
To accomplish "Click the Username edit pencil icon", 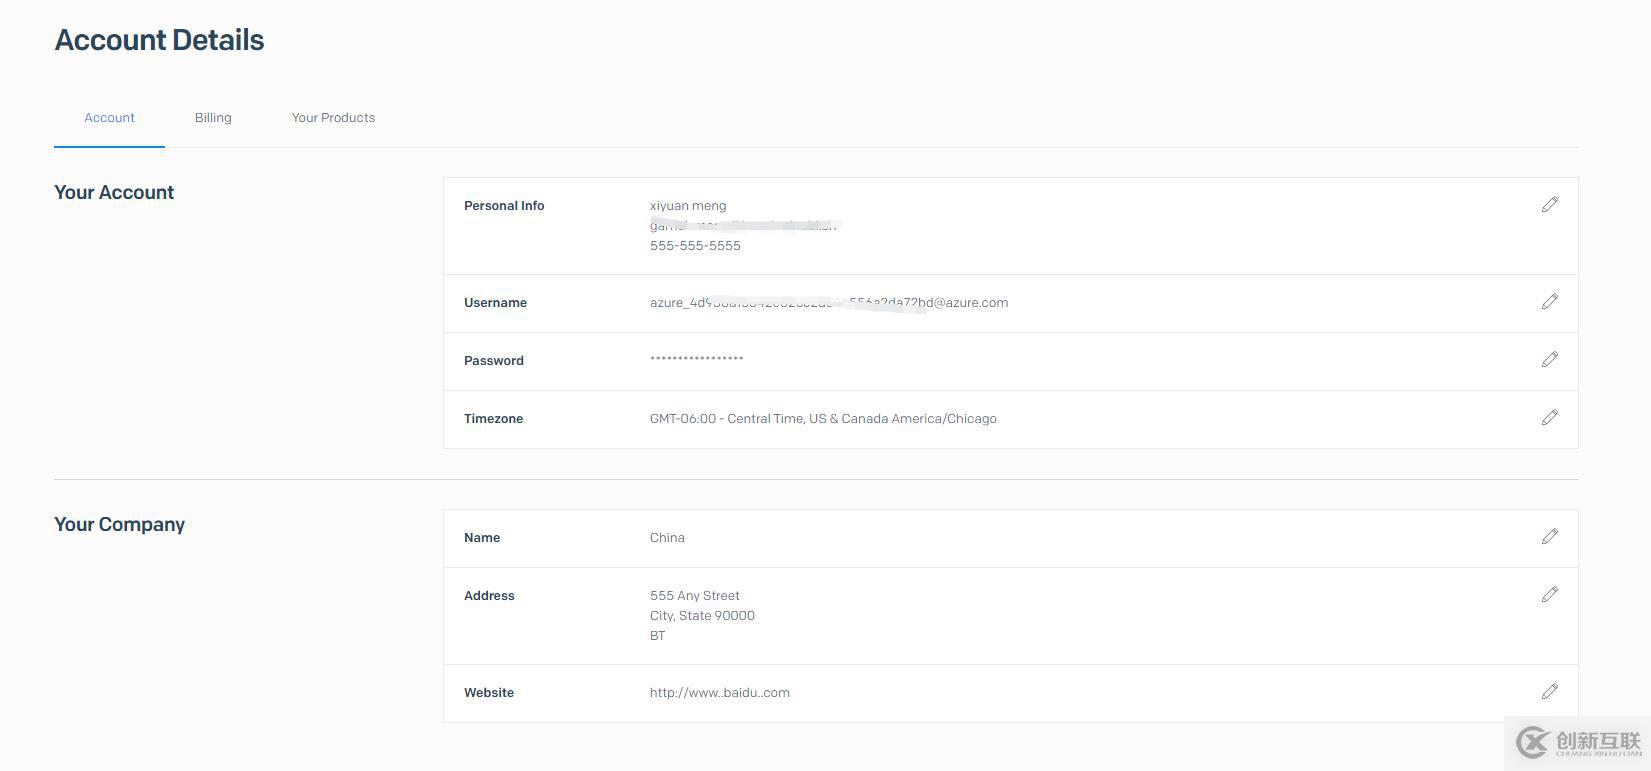I will click(1549, 302).
